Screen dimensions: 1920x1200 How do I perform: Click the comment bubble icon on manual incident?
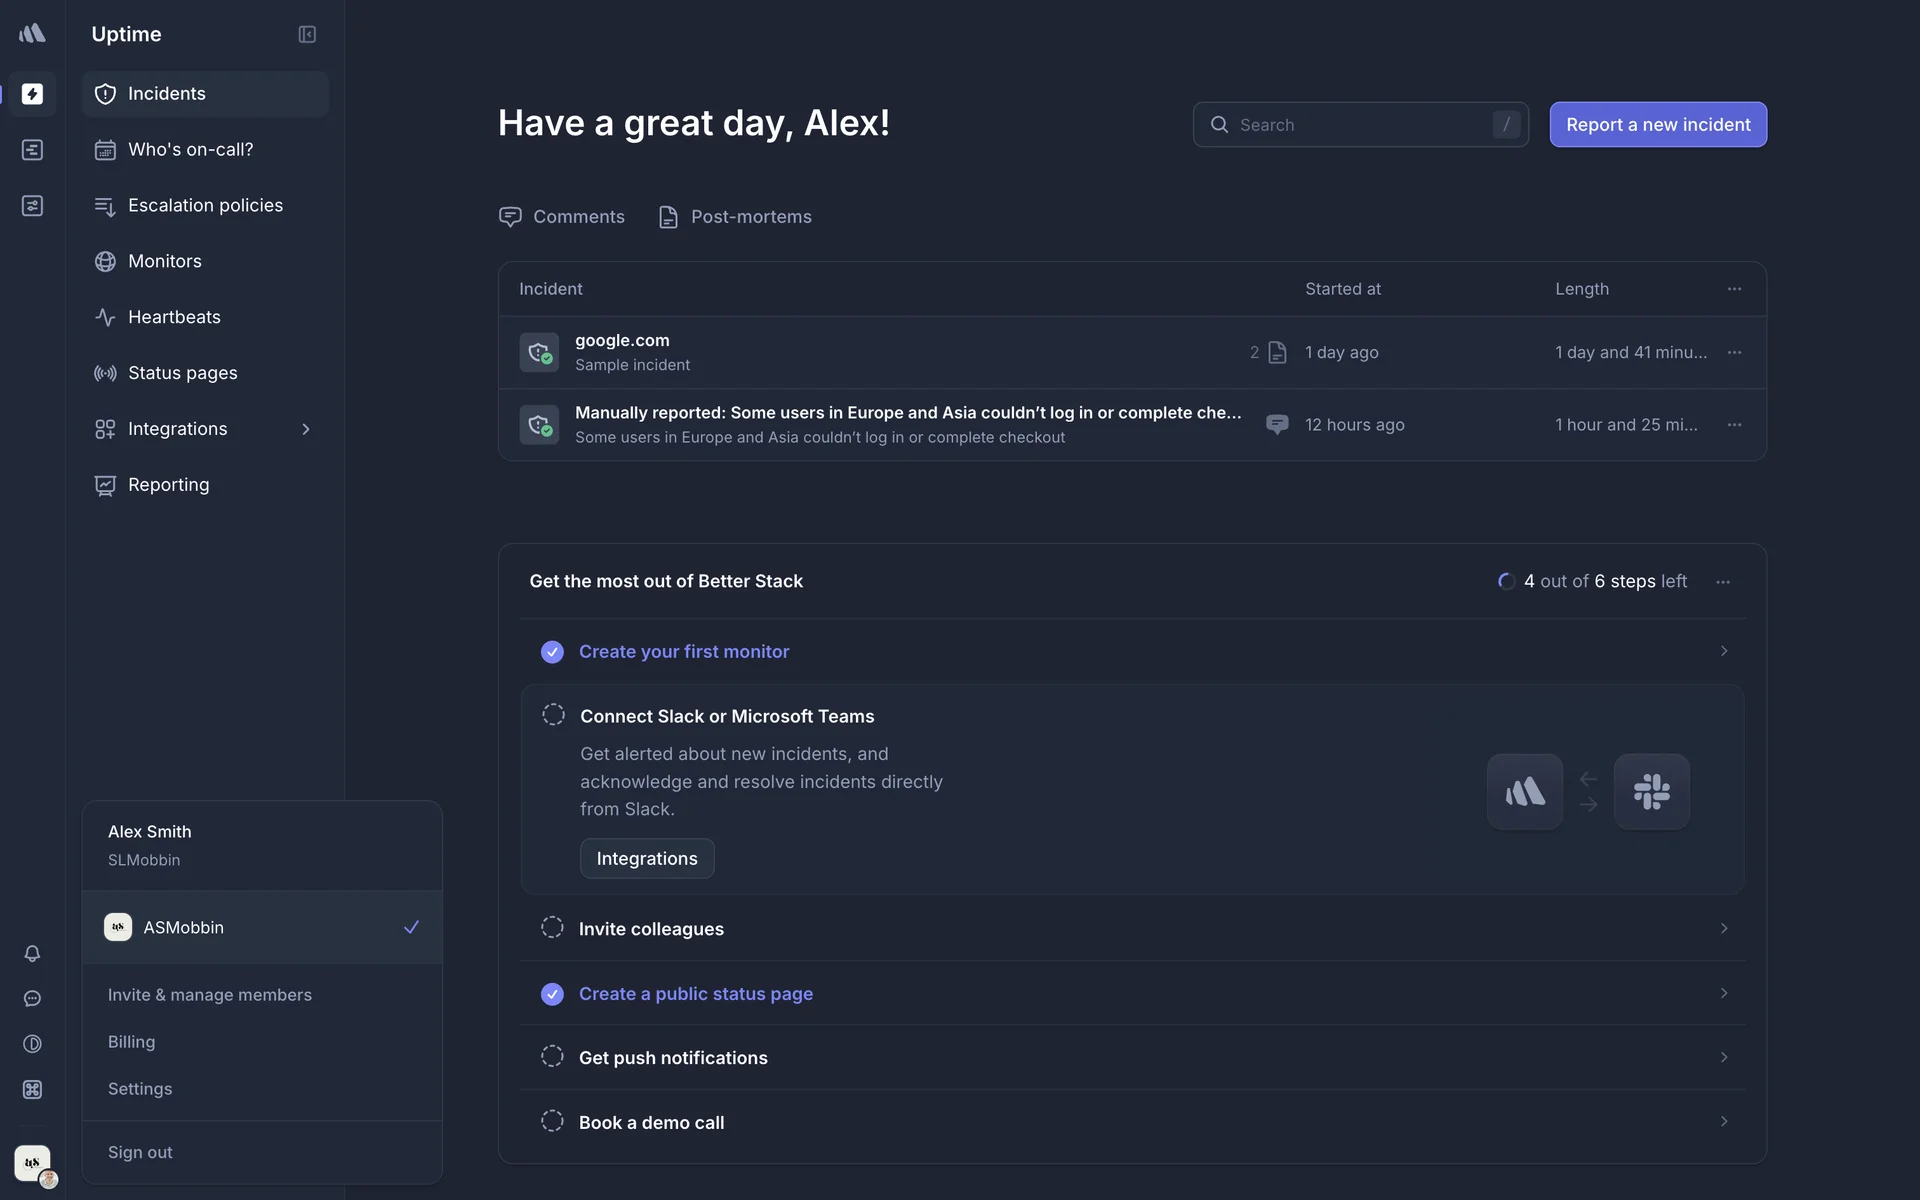[x=1277, y=424]
